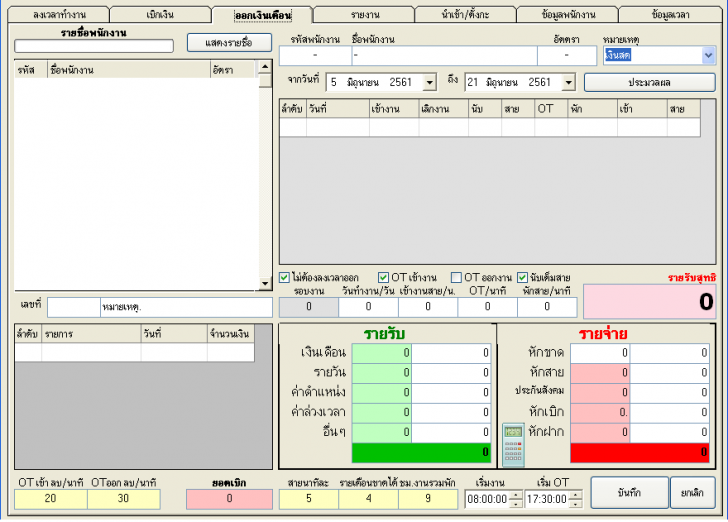Go to the ข้อมูลพนักงาน tab

point(568,14)
